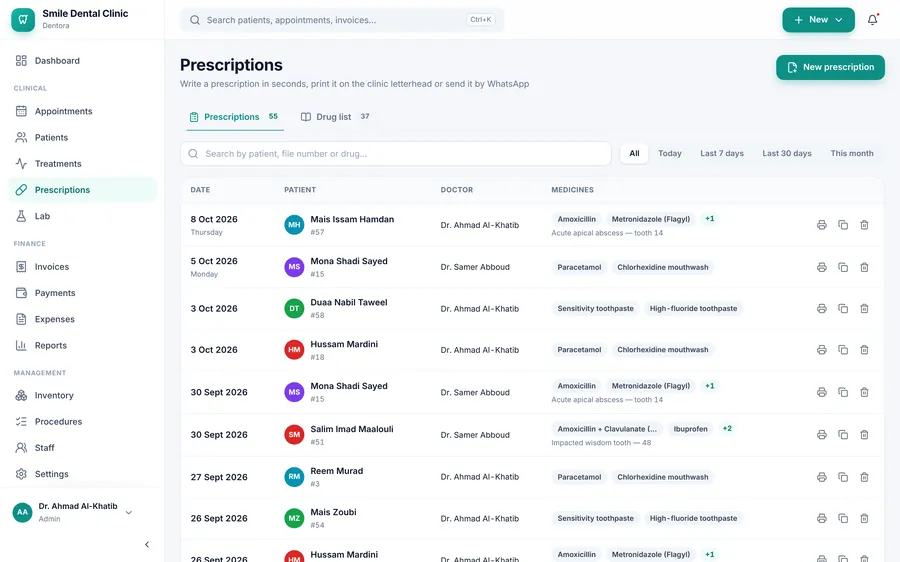Screen dimensions: 900x562
Task: Duplicate Mona Shadi Sayed's 30 Sept prescription
Action: [843, 392]
